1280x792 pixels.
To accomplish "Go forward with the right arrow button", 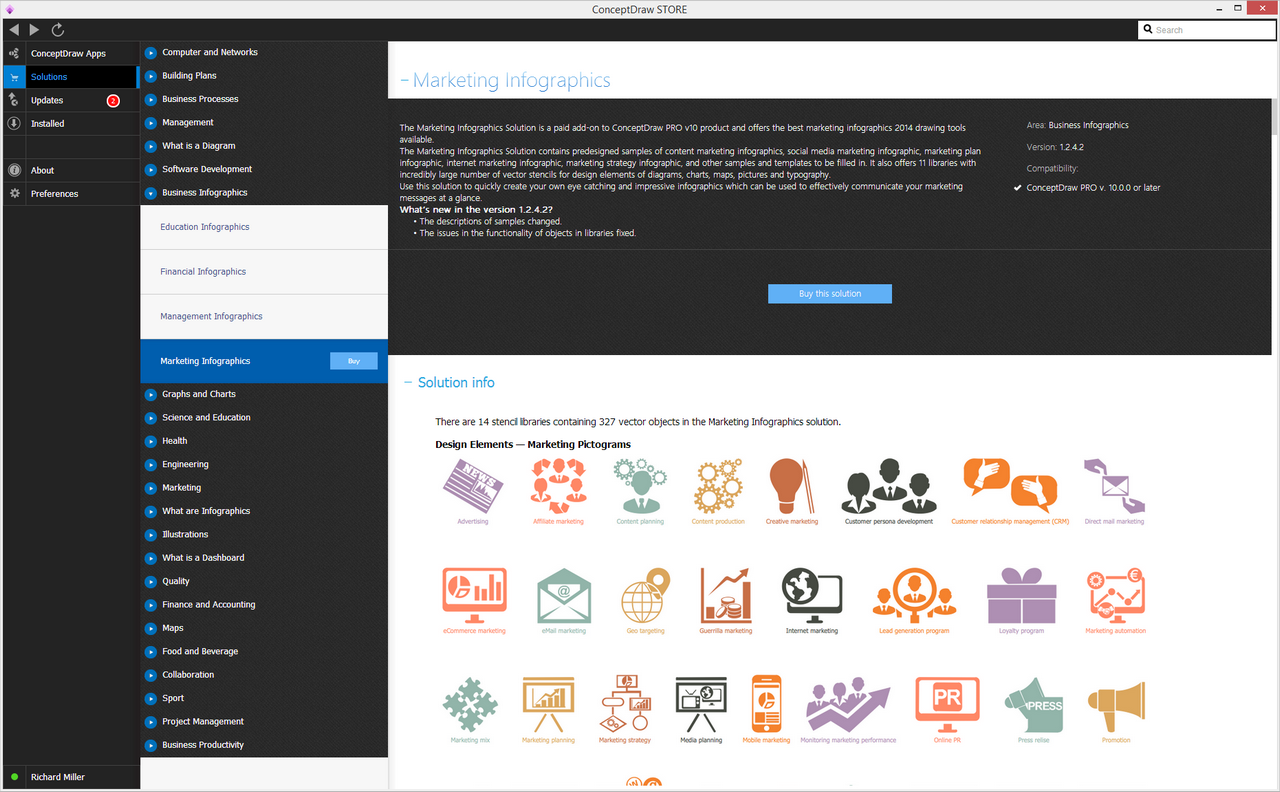I will [35, 30].
